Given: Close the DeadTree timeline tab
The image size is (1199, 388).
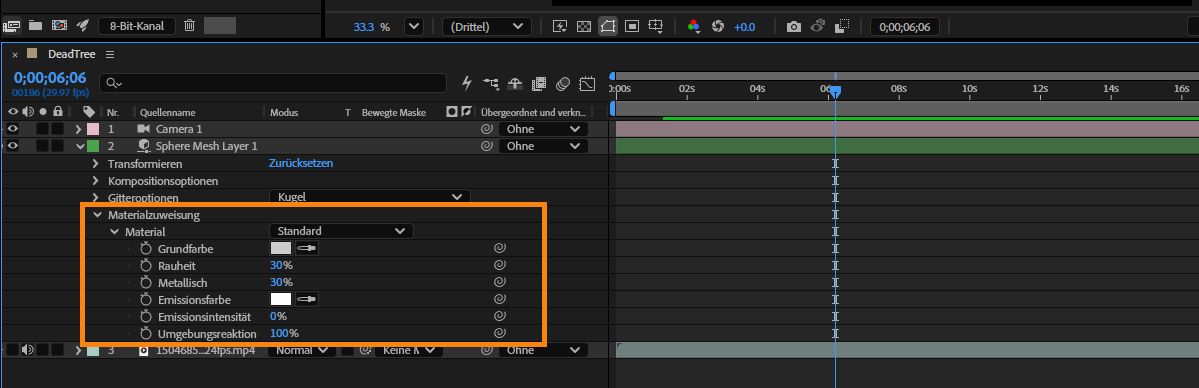Looking at the screenshot, I should tap(15, 55).
